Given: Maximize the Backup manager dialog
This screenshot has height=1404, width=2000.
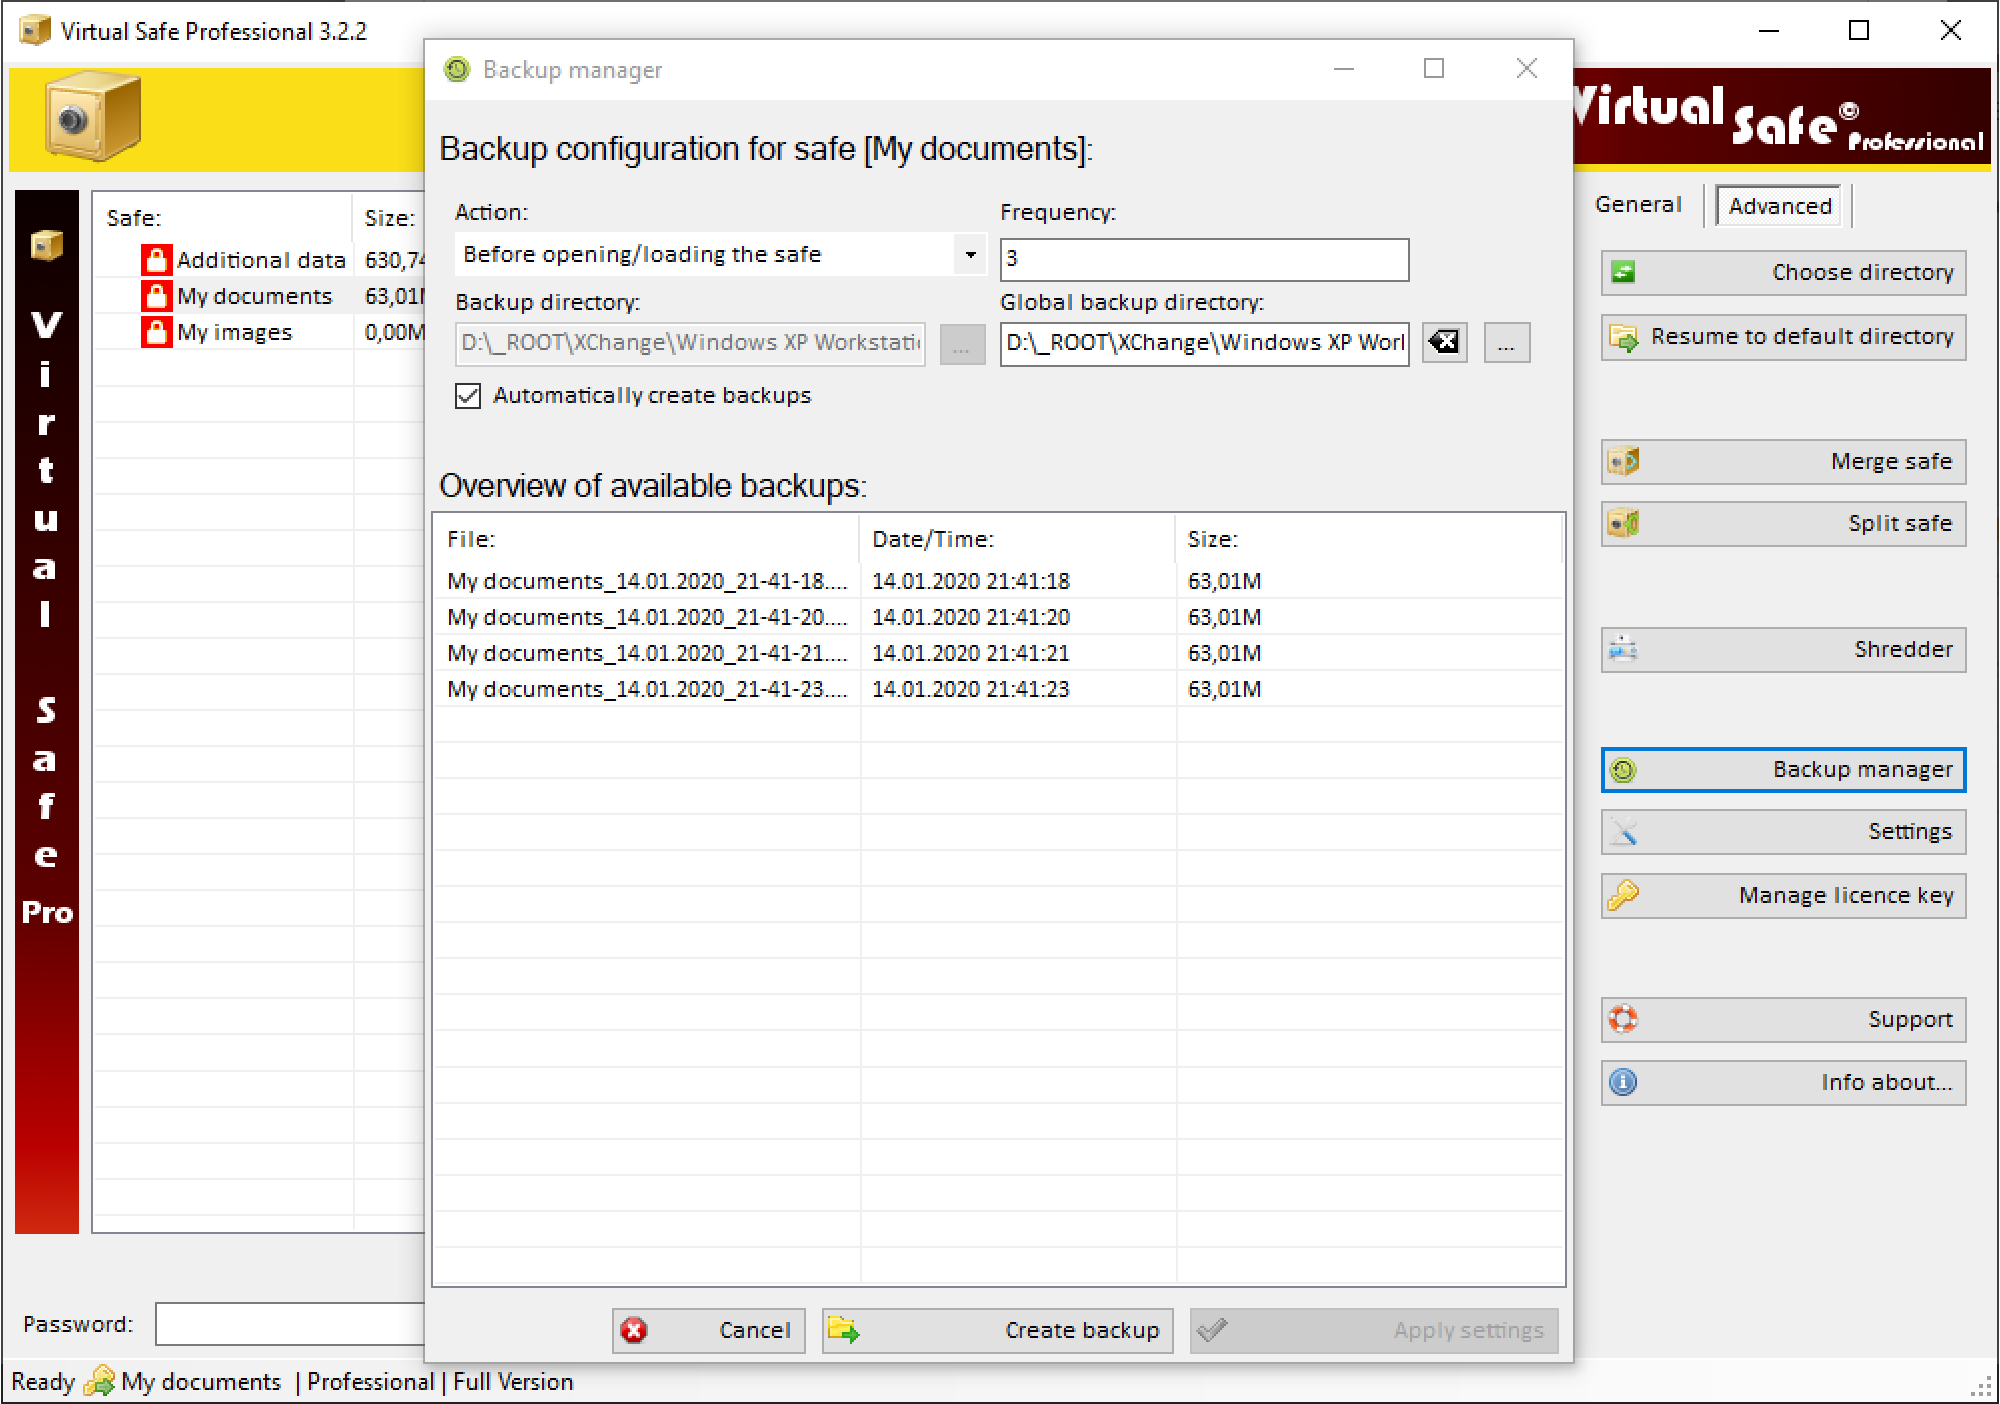Looking at the screenshot, I should pos(1434,69).
